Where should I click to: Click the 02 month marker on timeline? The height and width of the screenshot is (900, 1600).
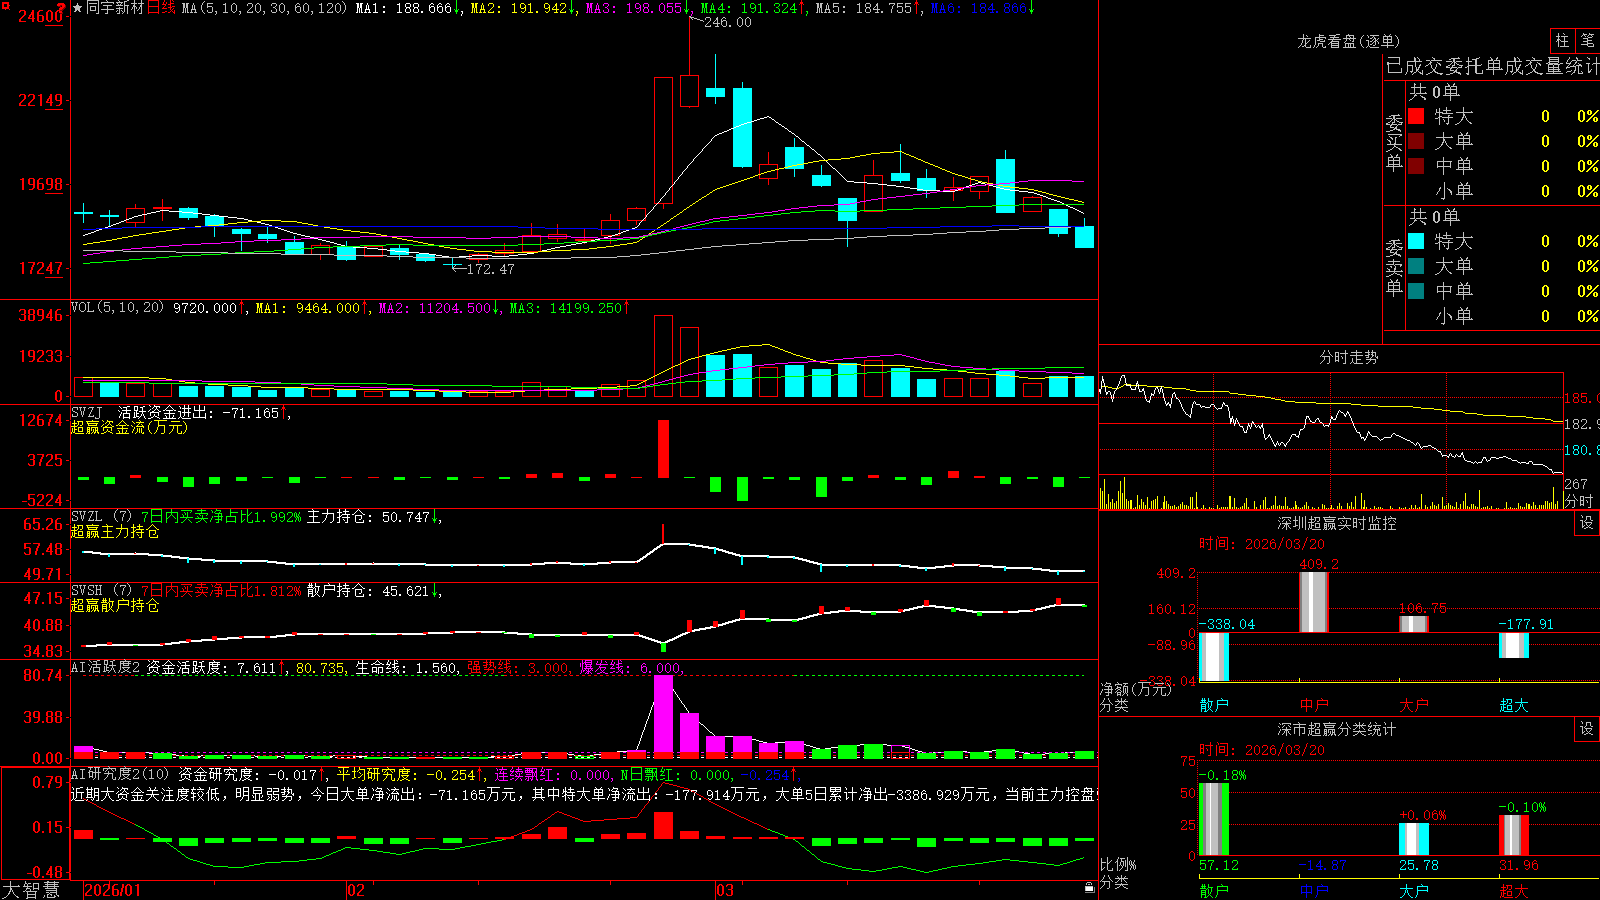pos(356,890)
